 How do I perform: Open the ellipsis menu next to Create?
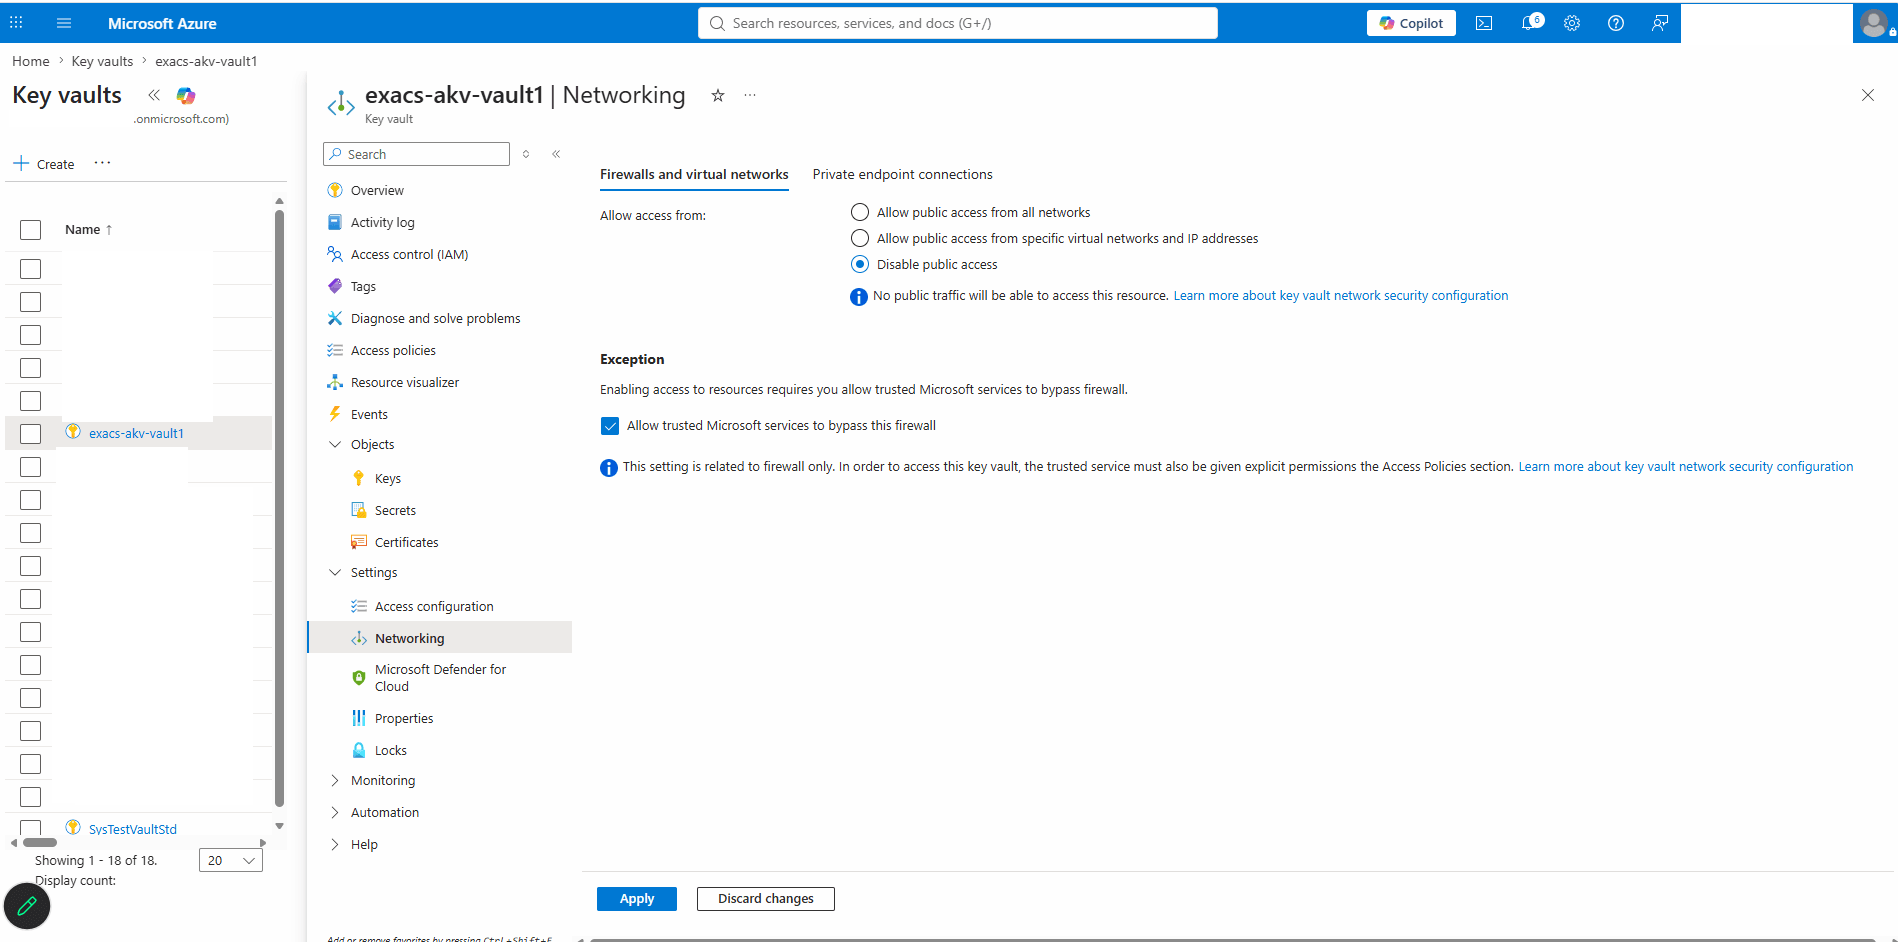pyautogui.click(x=102, y=163)
